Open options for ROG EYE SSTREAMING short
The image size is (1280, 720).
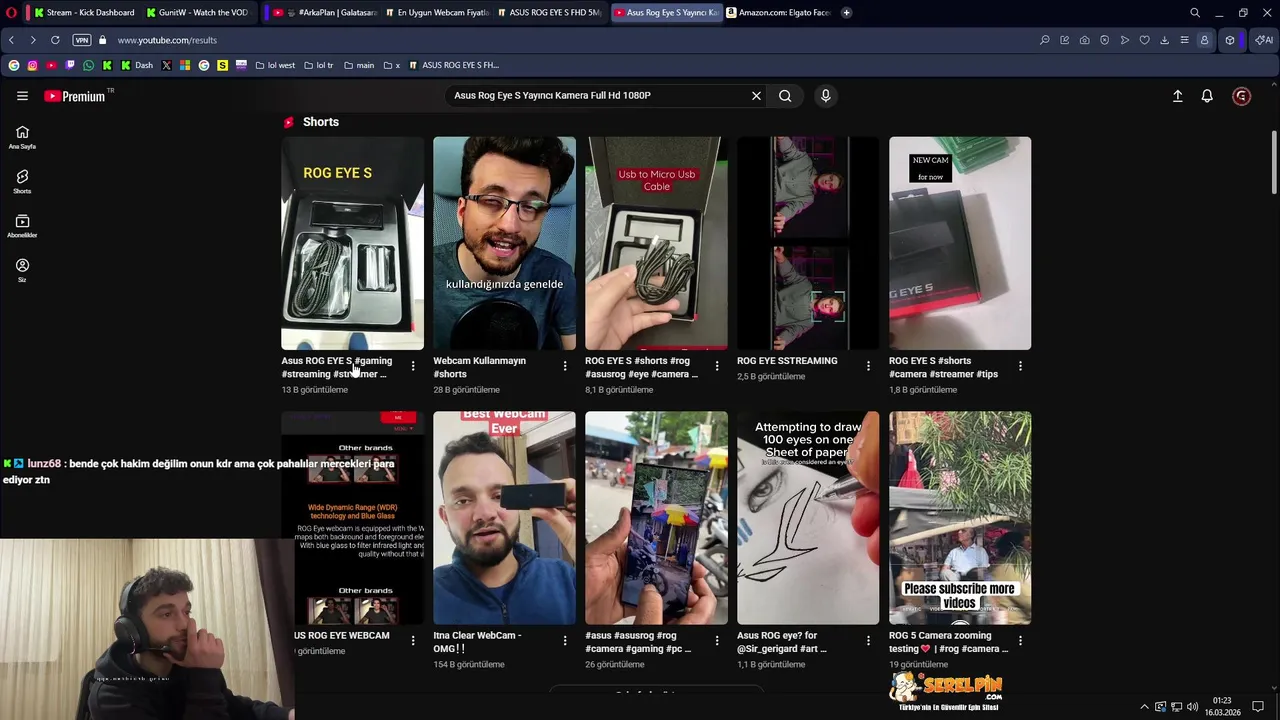[x=868, y=366]
